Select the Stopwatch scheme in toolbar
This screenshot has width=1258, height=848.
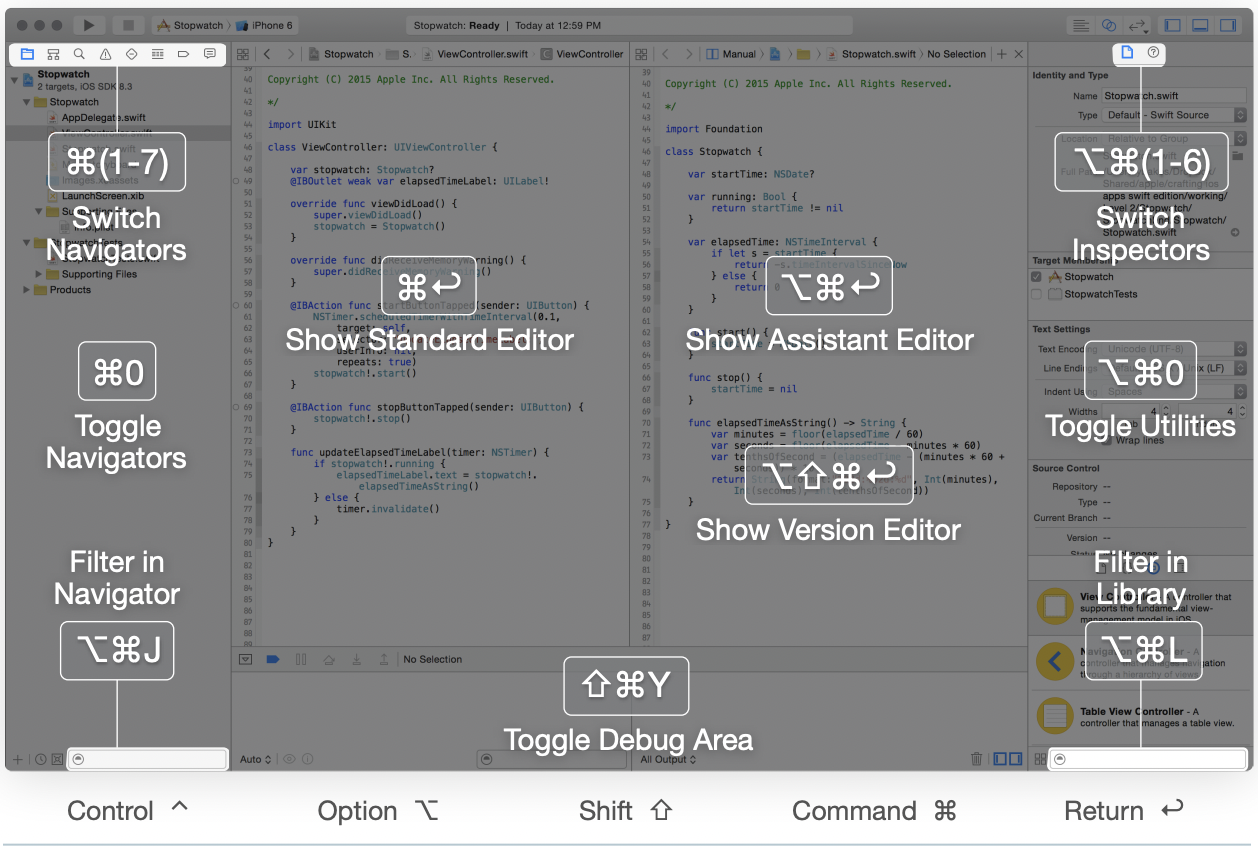190,25
